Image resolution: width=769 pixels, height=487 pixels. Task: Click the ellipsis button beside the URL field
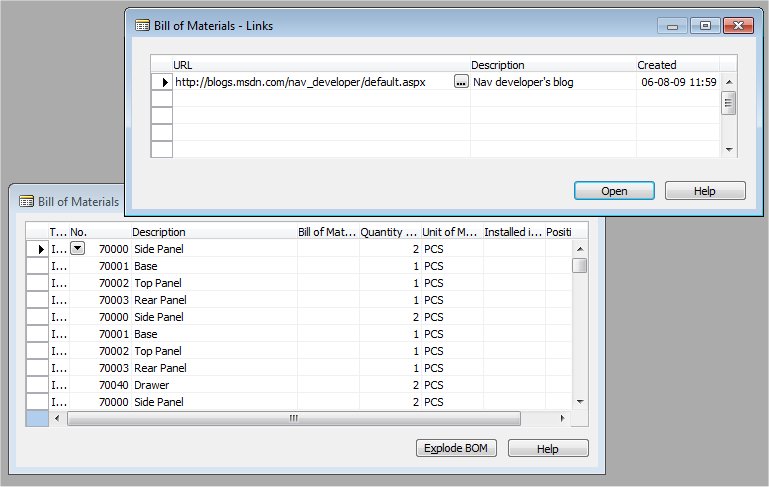coord(460,82)
